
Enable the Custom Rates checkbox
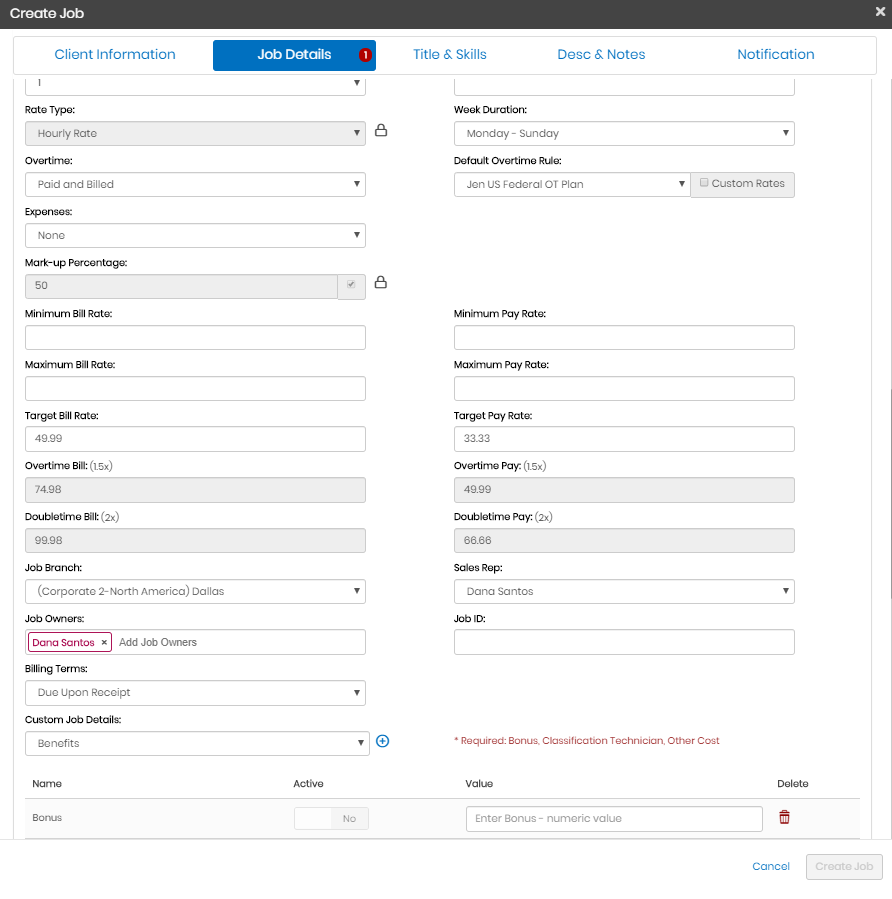coord(704,183)
